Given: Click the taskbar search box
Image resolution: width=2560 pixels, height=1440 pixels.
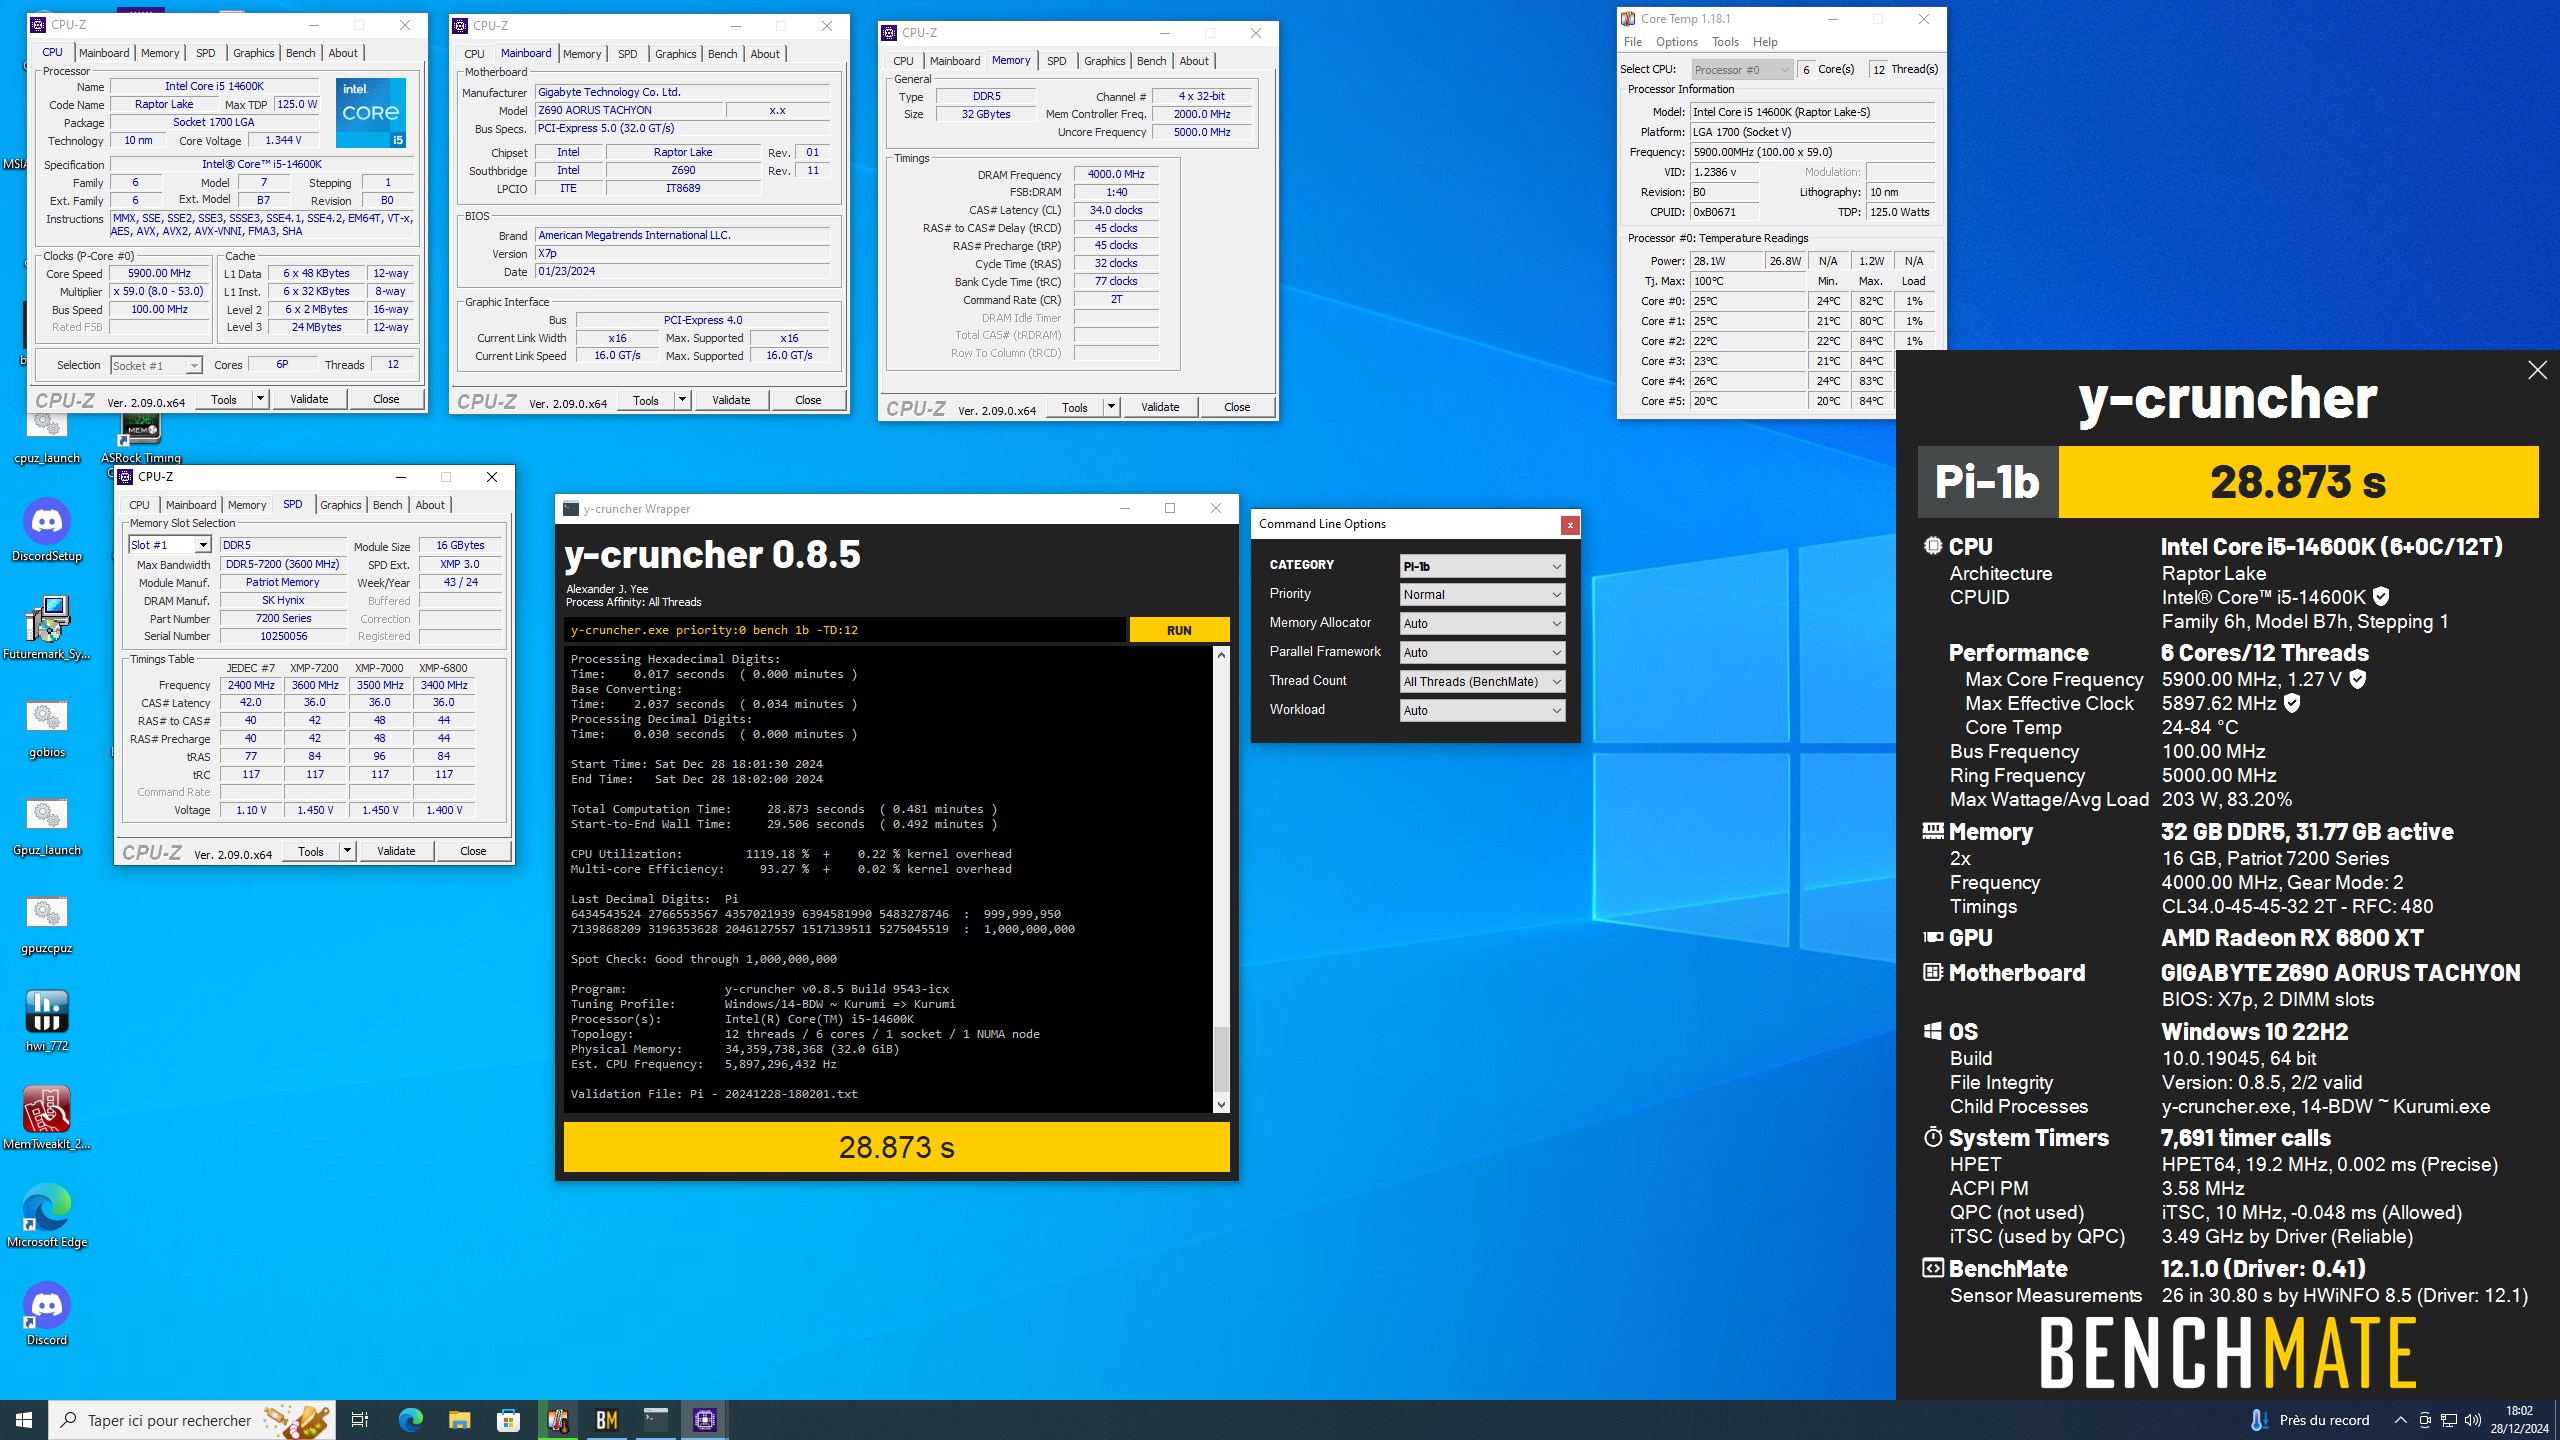Looking at the screenshot, I should (x=192, y=1420).
